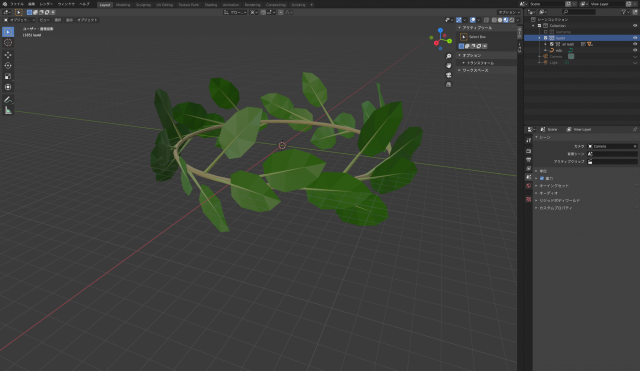Add a new workspace with plus button

click(311, 5)
